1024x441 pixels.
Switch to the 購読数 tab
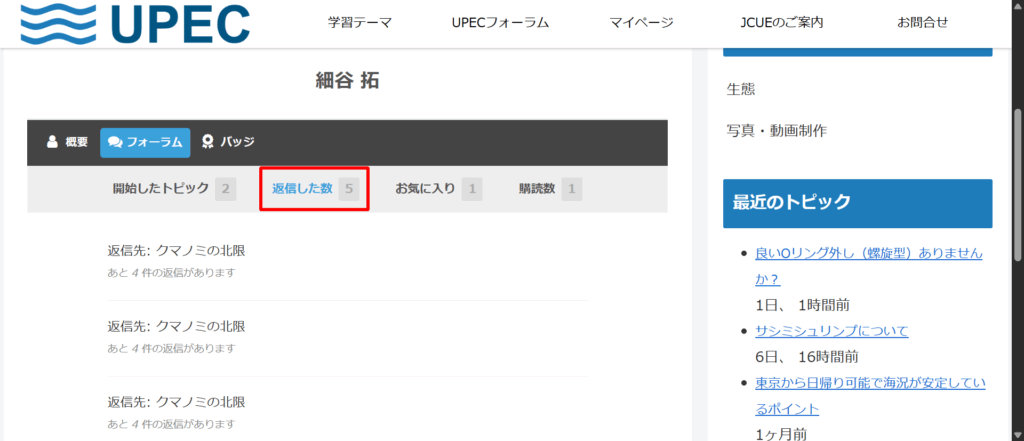(x=537, y=188)
